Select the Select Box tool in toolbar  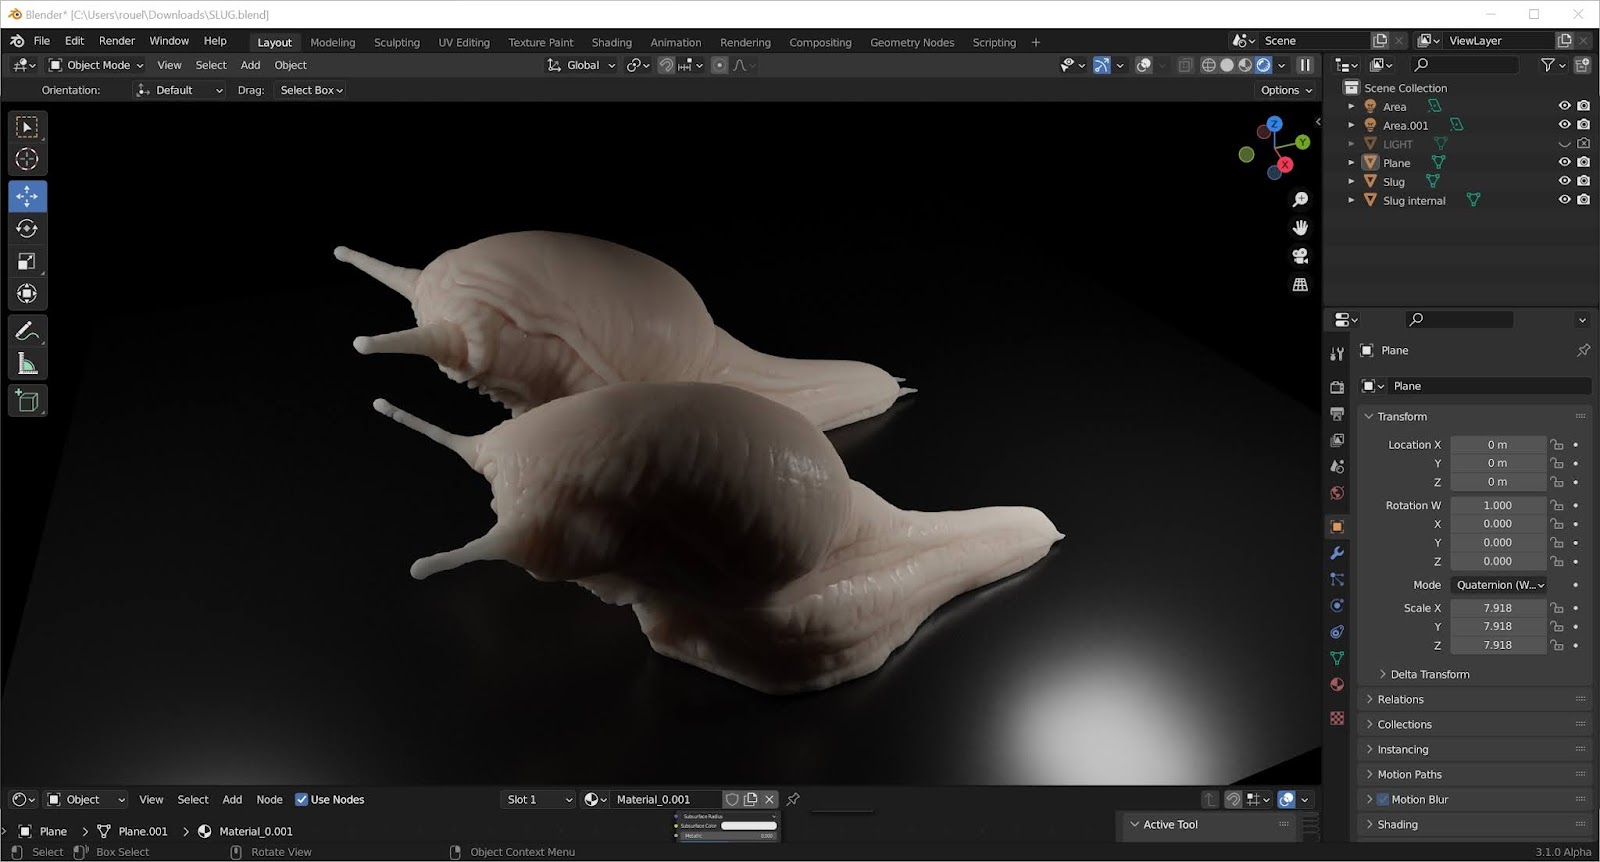click(x=27, y=127)
